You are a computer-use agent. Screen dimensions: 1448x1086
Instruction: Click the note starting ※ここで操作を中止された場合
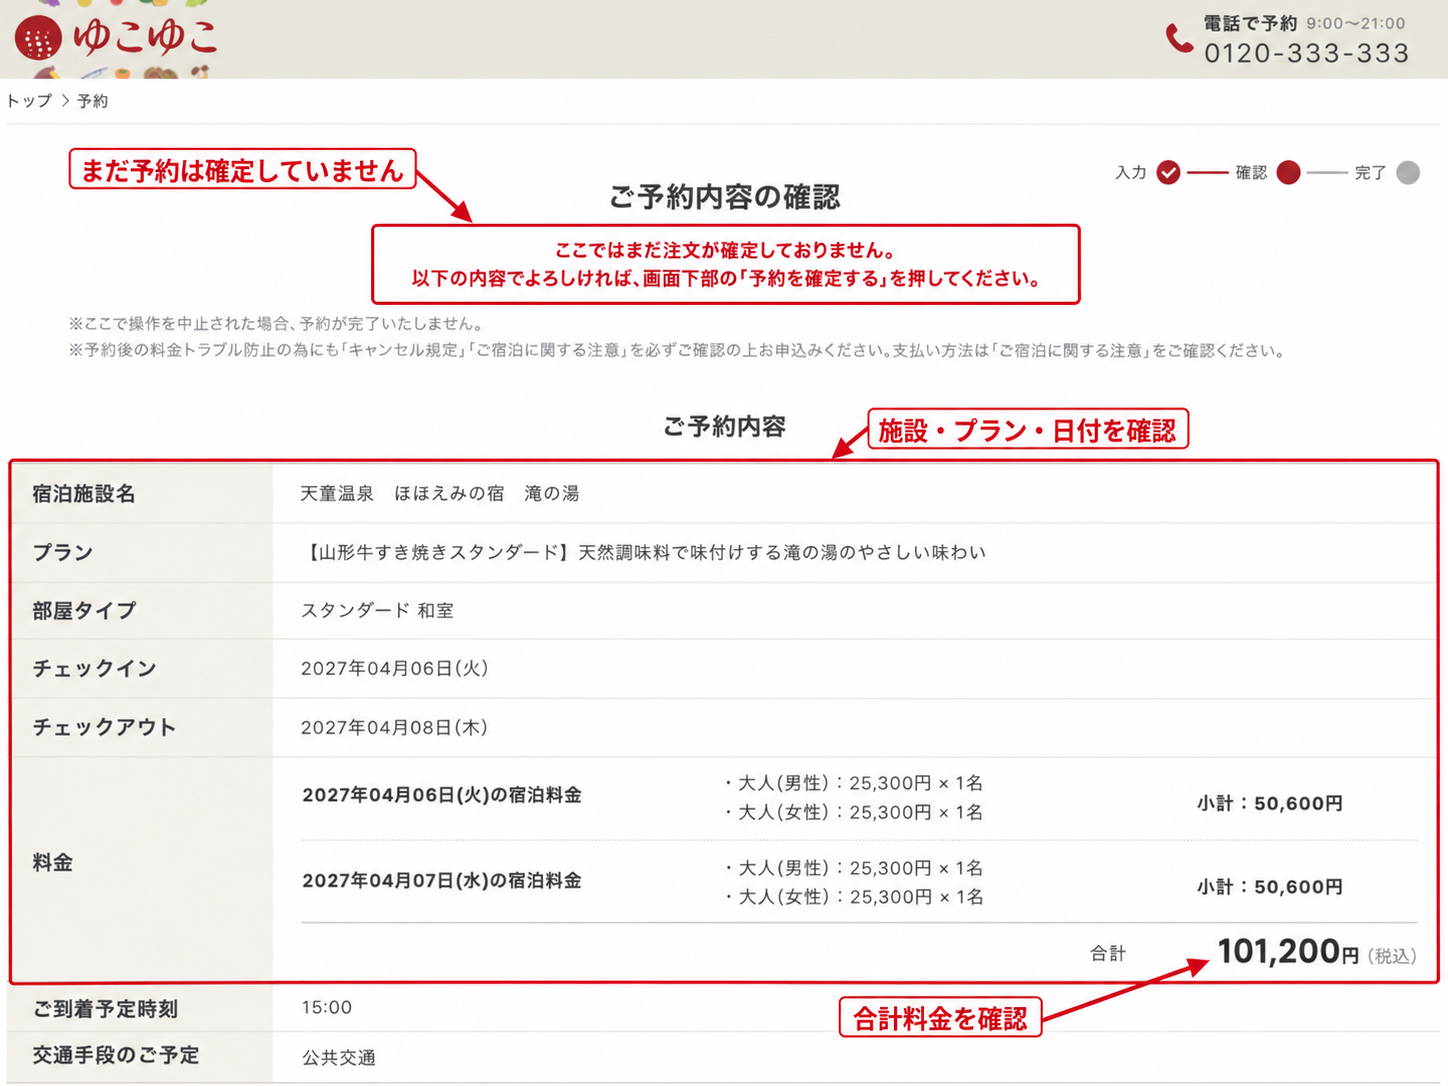click(x=277, y=324)
